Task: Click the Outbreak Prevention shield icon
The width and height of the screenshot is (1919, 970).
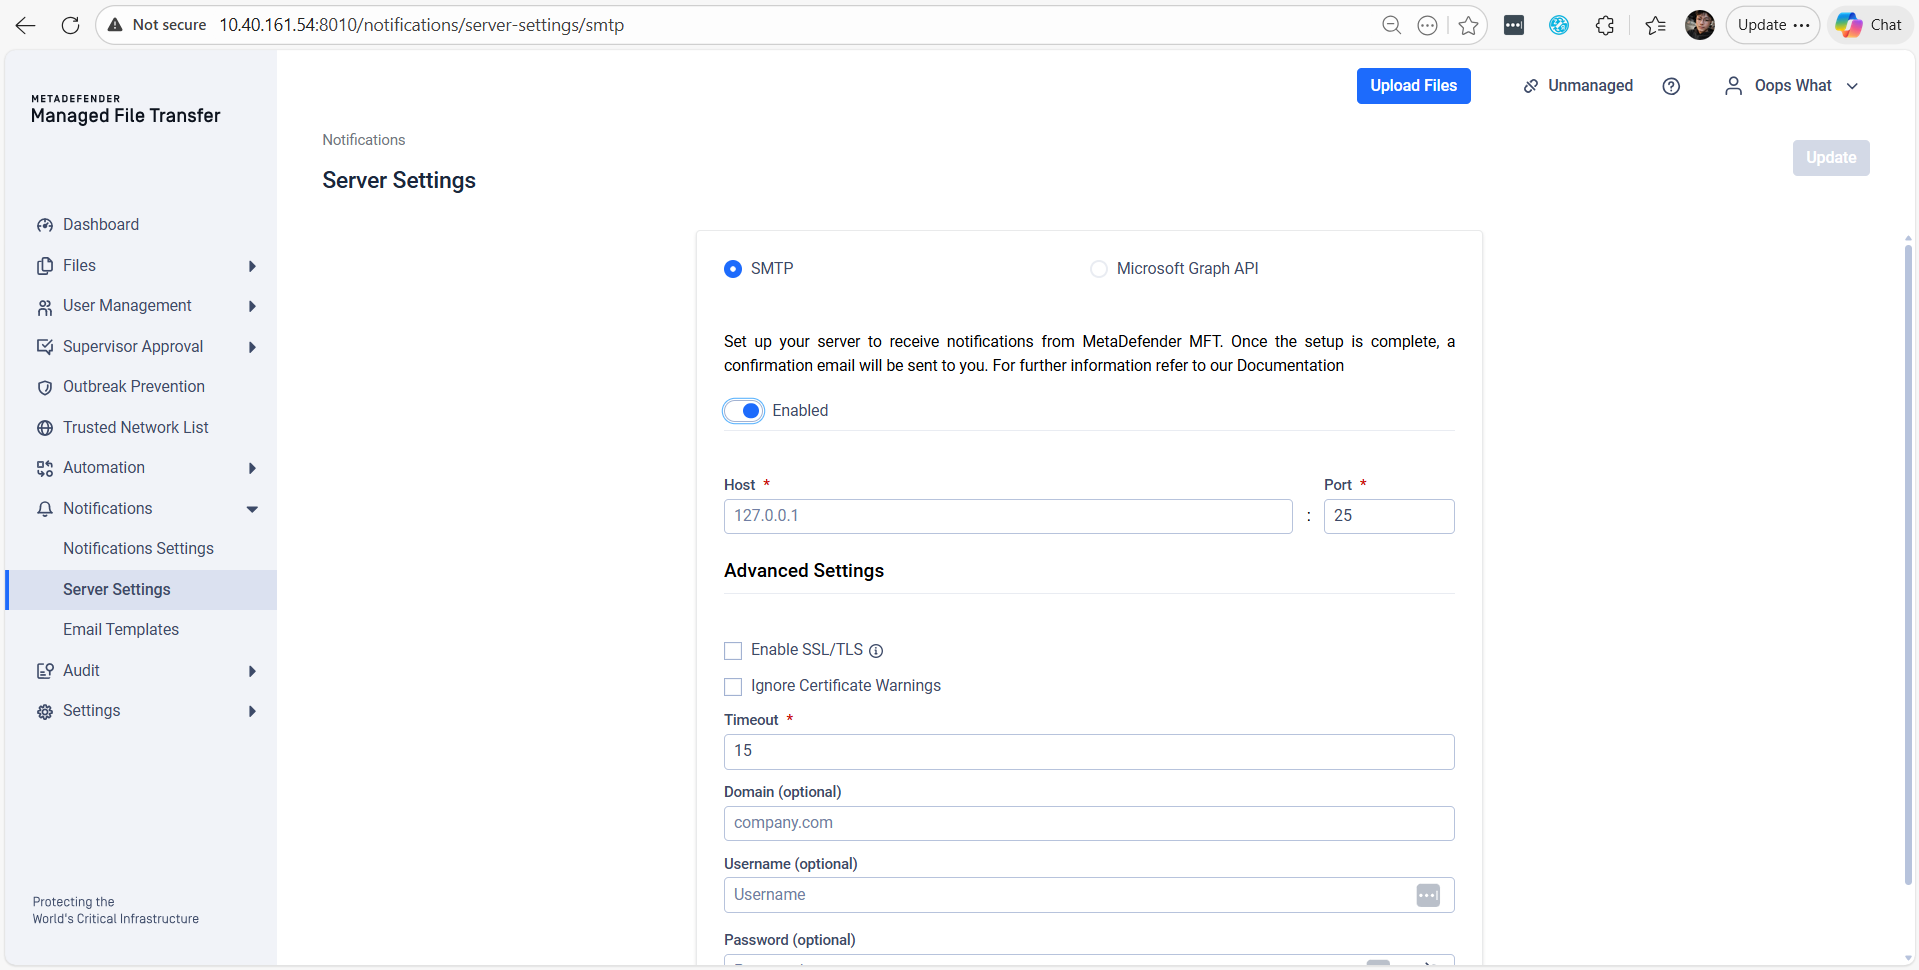Action: pos(45,388)
